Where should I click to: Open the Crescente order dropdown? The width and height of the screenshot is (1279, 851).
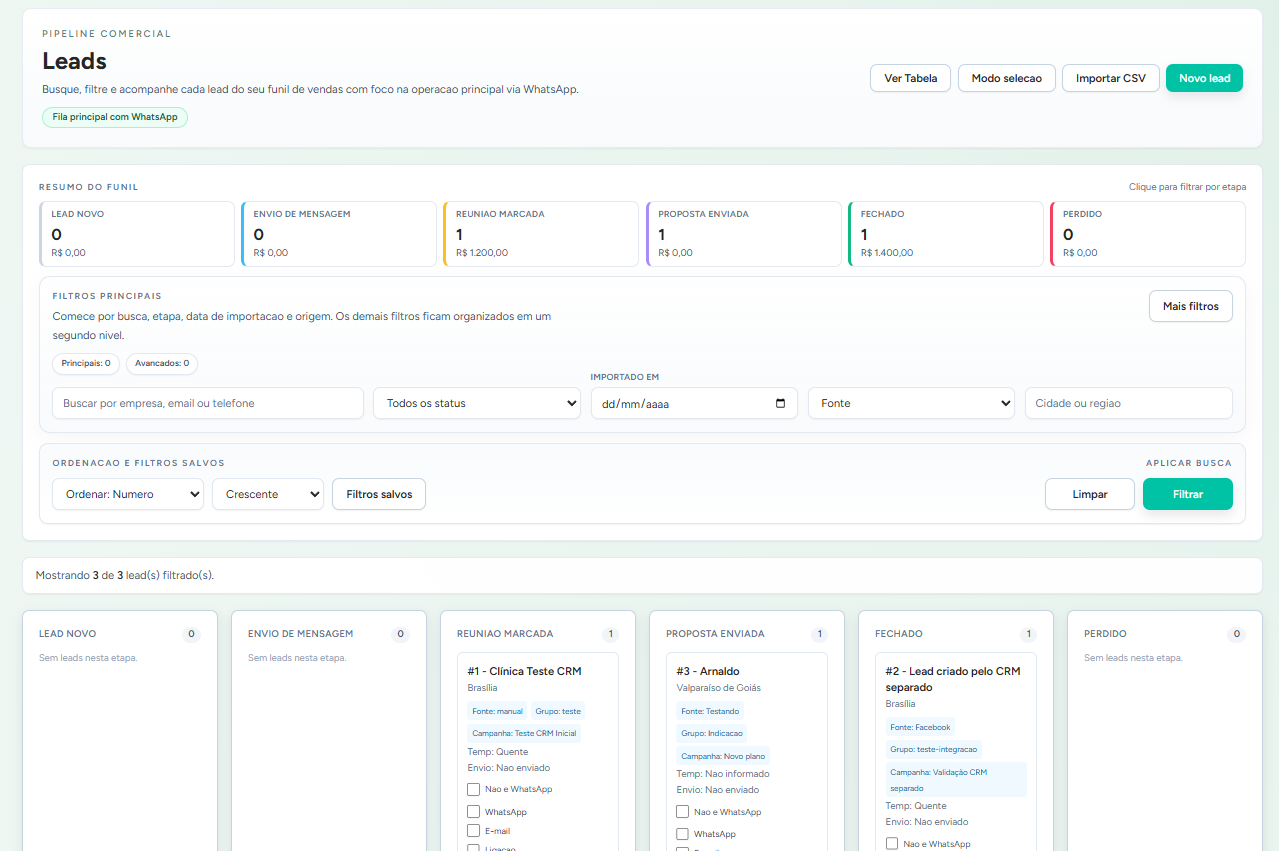(268, 494)
